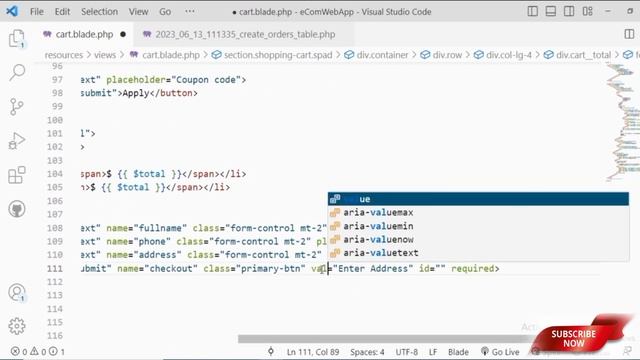Screen dimensions: 640x360
Task: Click name="fullname" attribute text
Action: pyautogui.click(x=147, y=228)
